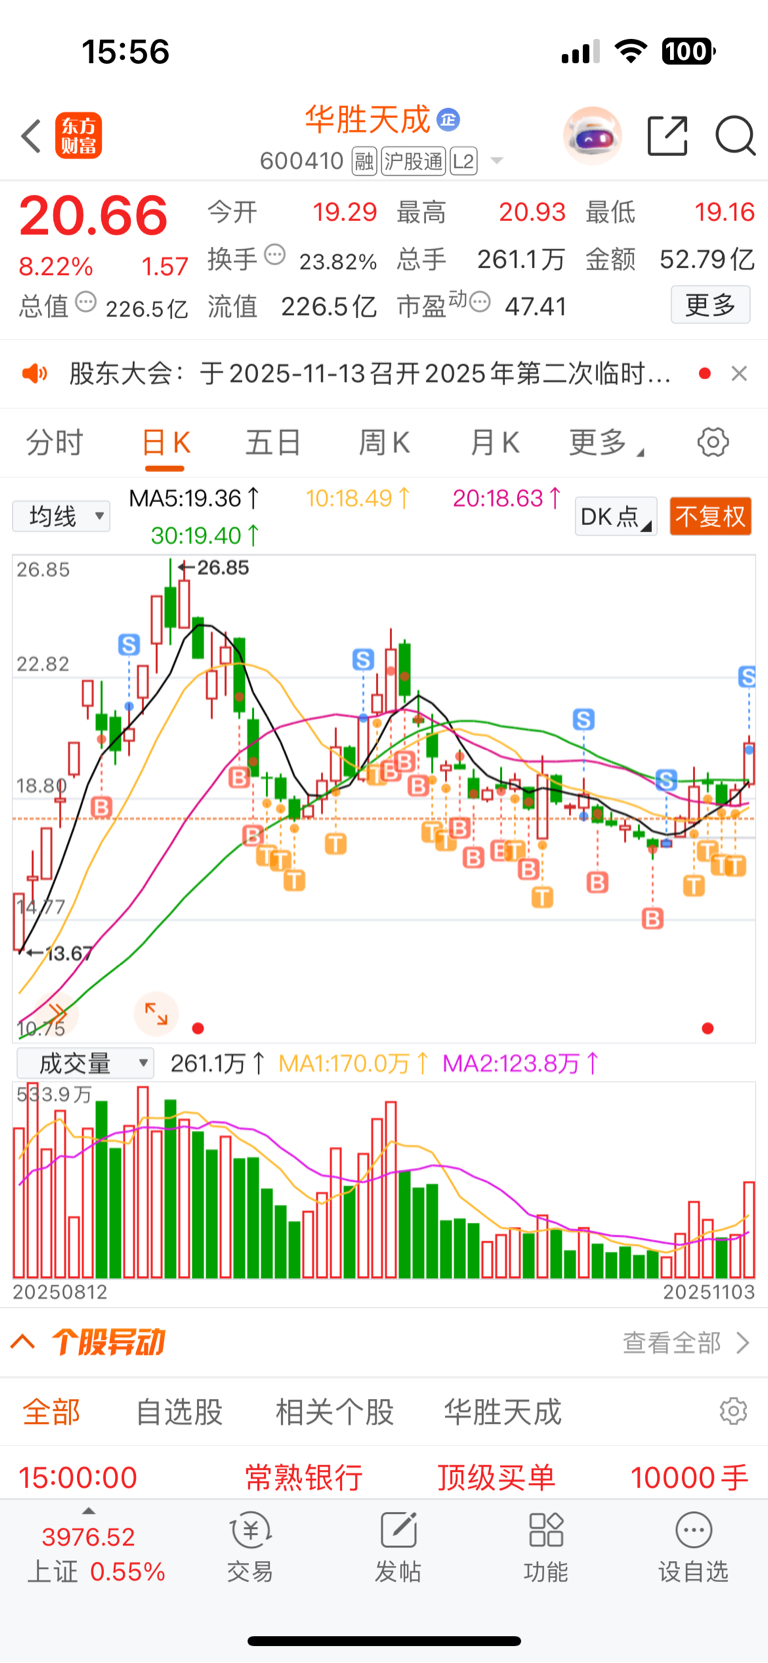The image size is (768, 1663).
Task: Switch to the 分时 tab
Action: (54, 442)
